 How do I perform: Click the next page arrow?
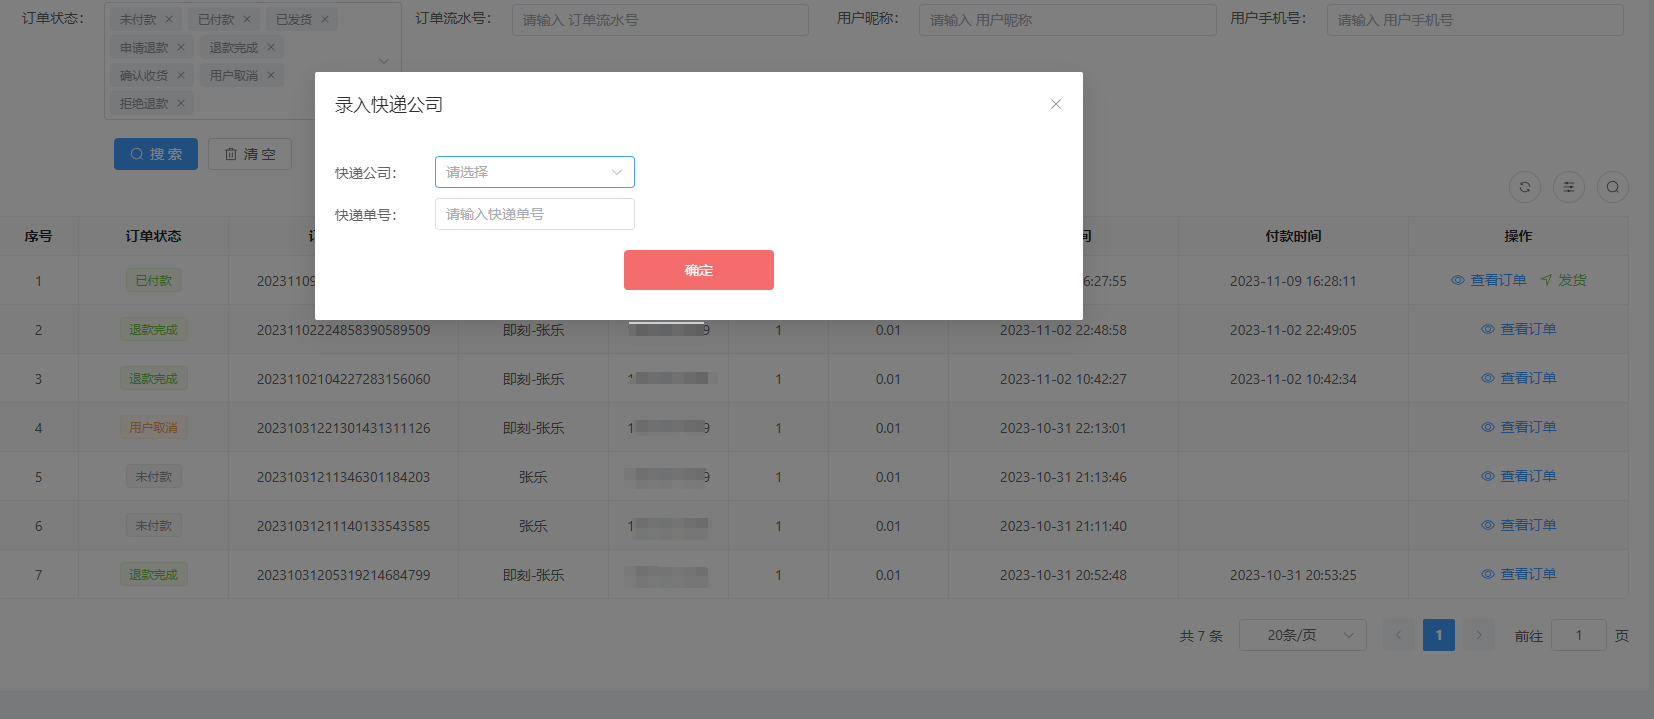1478,635
